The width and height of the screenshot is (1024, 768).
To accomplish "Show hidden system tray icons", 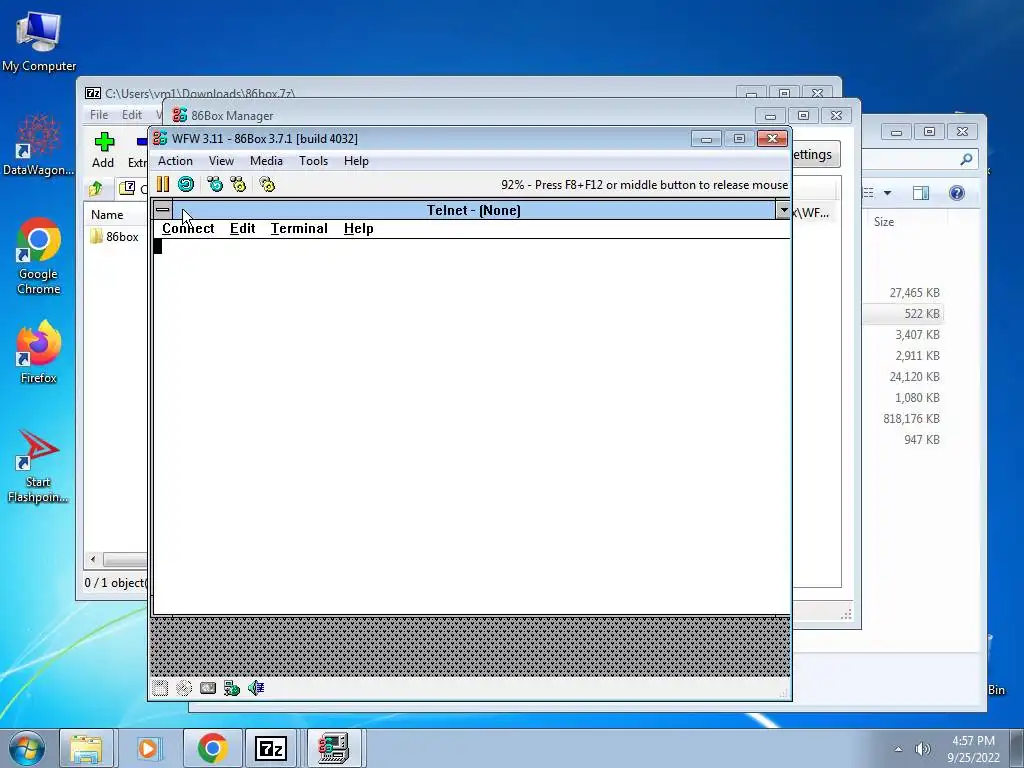I will pyautogui.click(x=898, y=749).
